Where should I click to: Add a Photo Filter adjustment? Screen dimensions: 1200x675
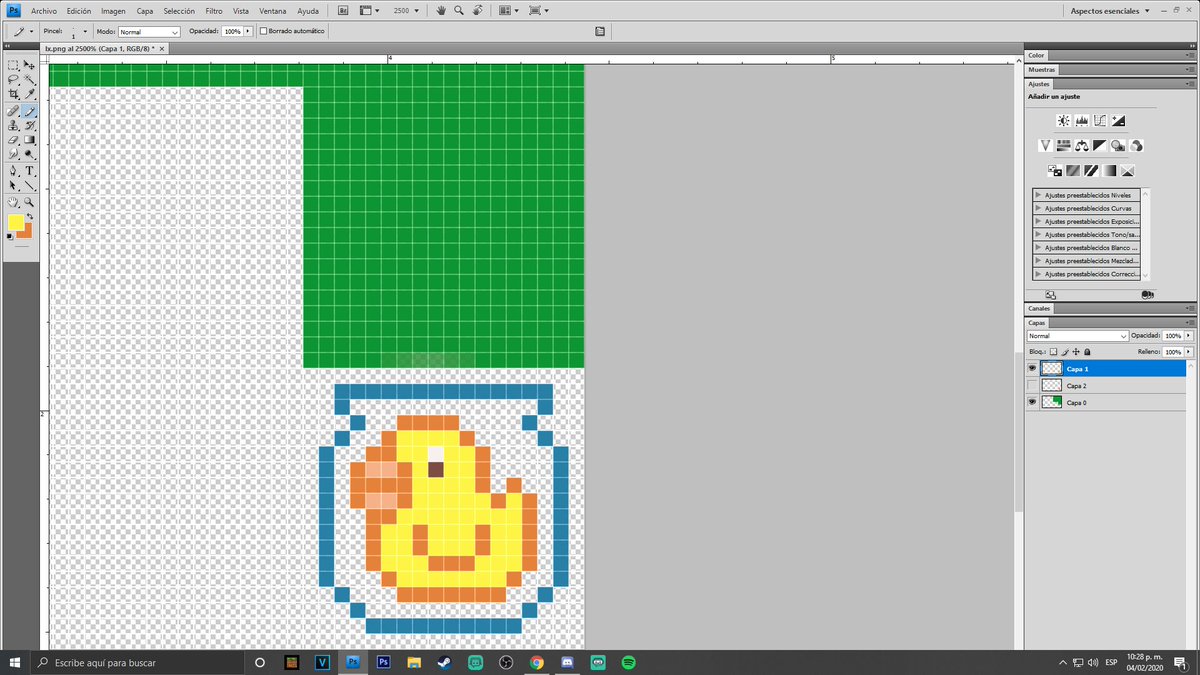[1118, 145]
